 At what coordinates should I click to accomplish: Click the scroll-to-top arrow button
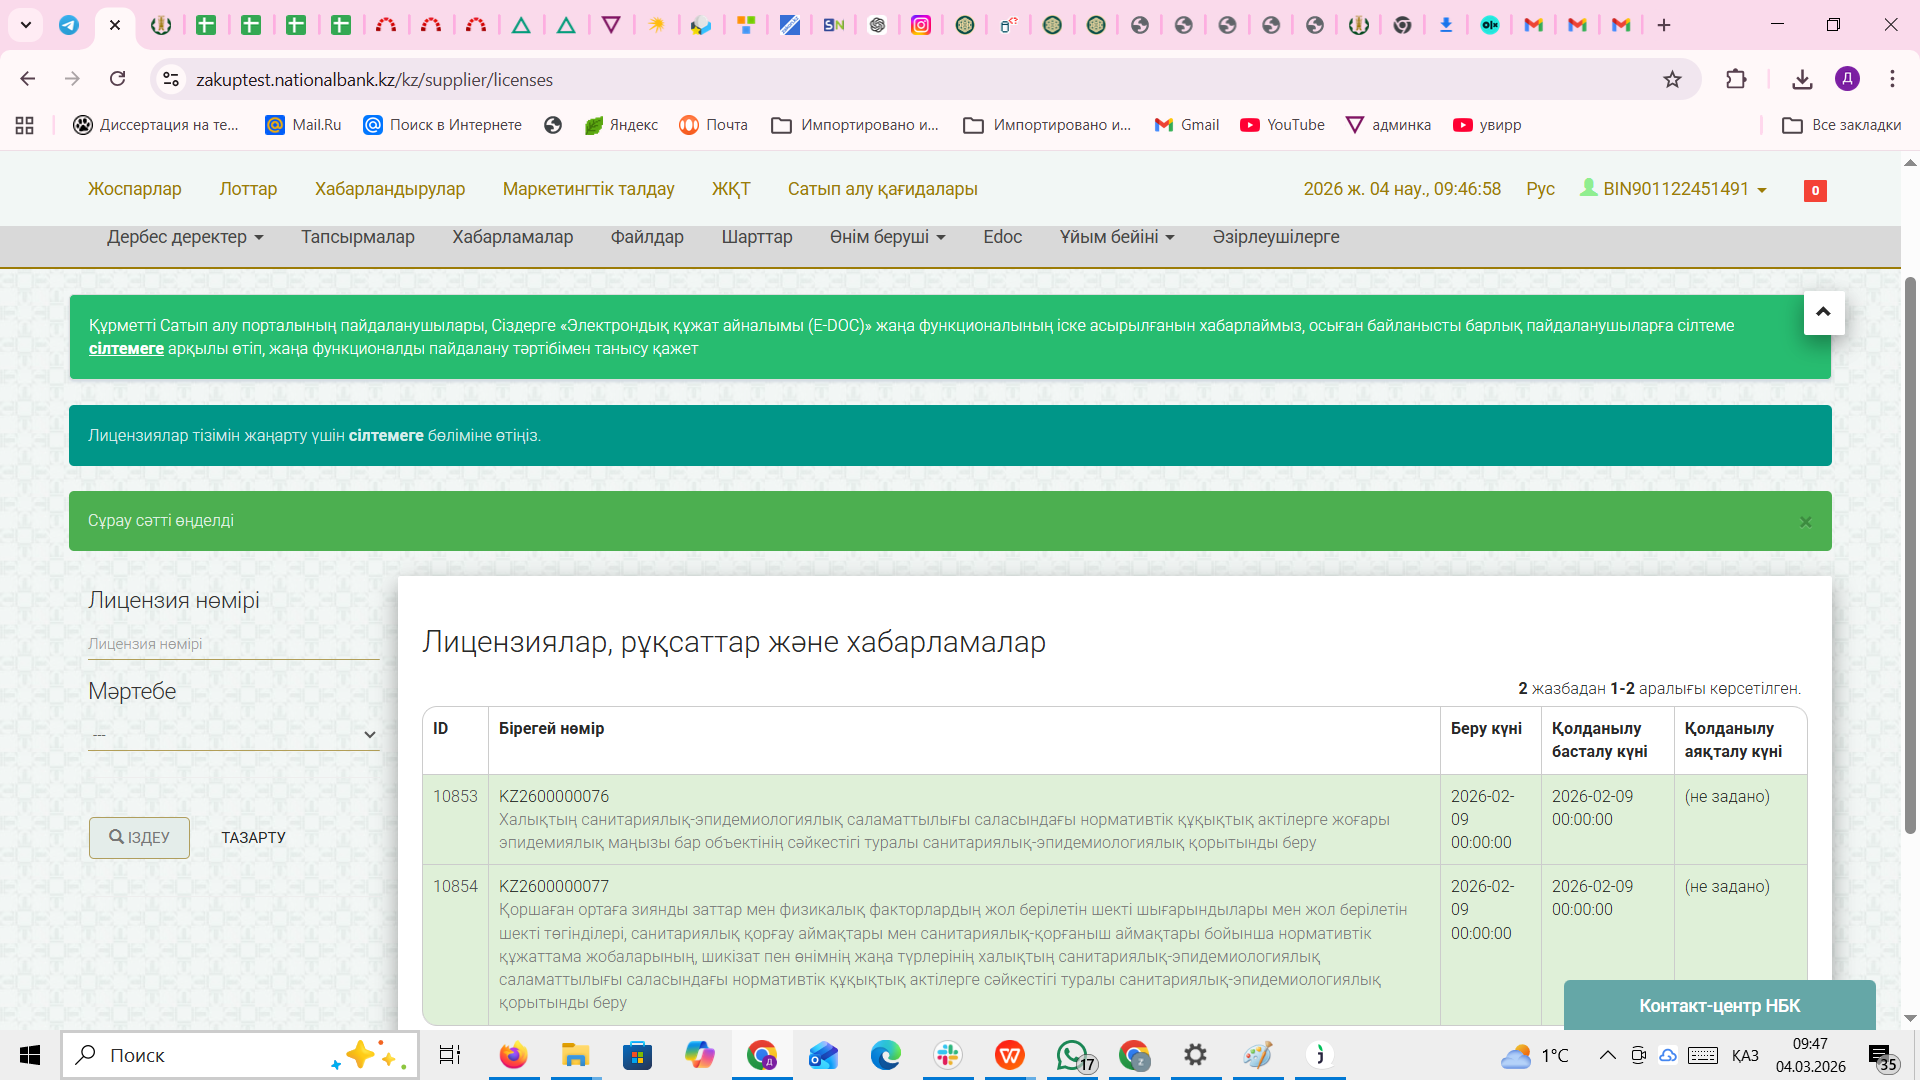click(x=1823, y=313)
